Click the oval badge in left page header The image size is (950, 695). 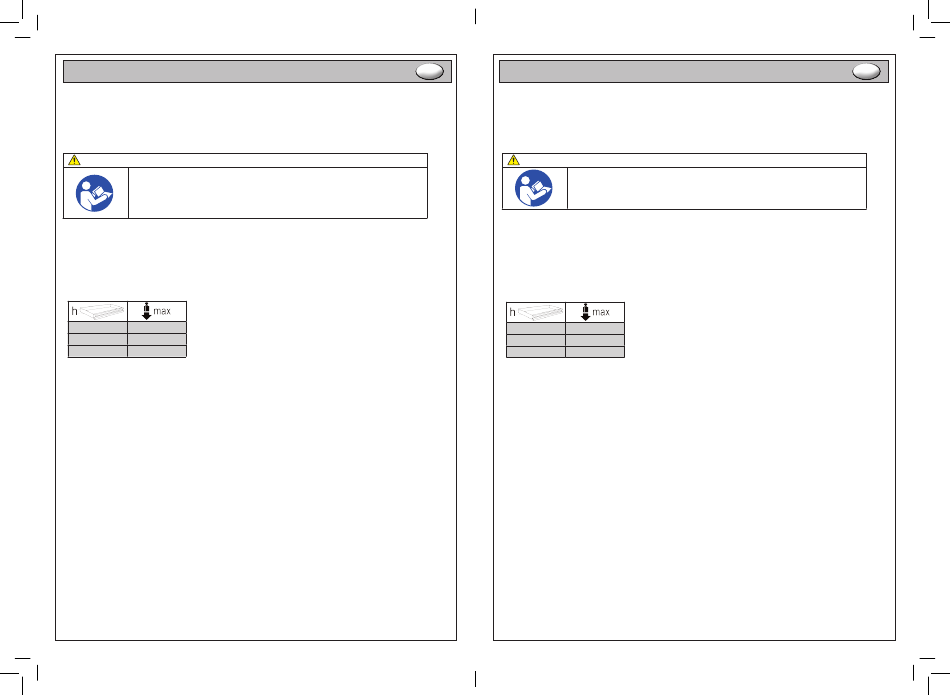(x=430, y=71)
